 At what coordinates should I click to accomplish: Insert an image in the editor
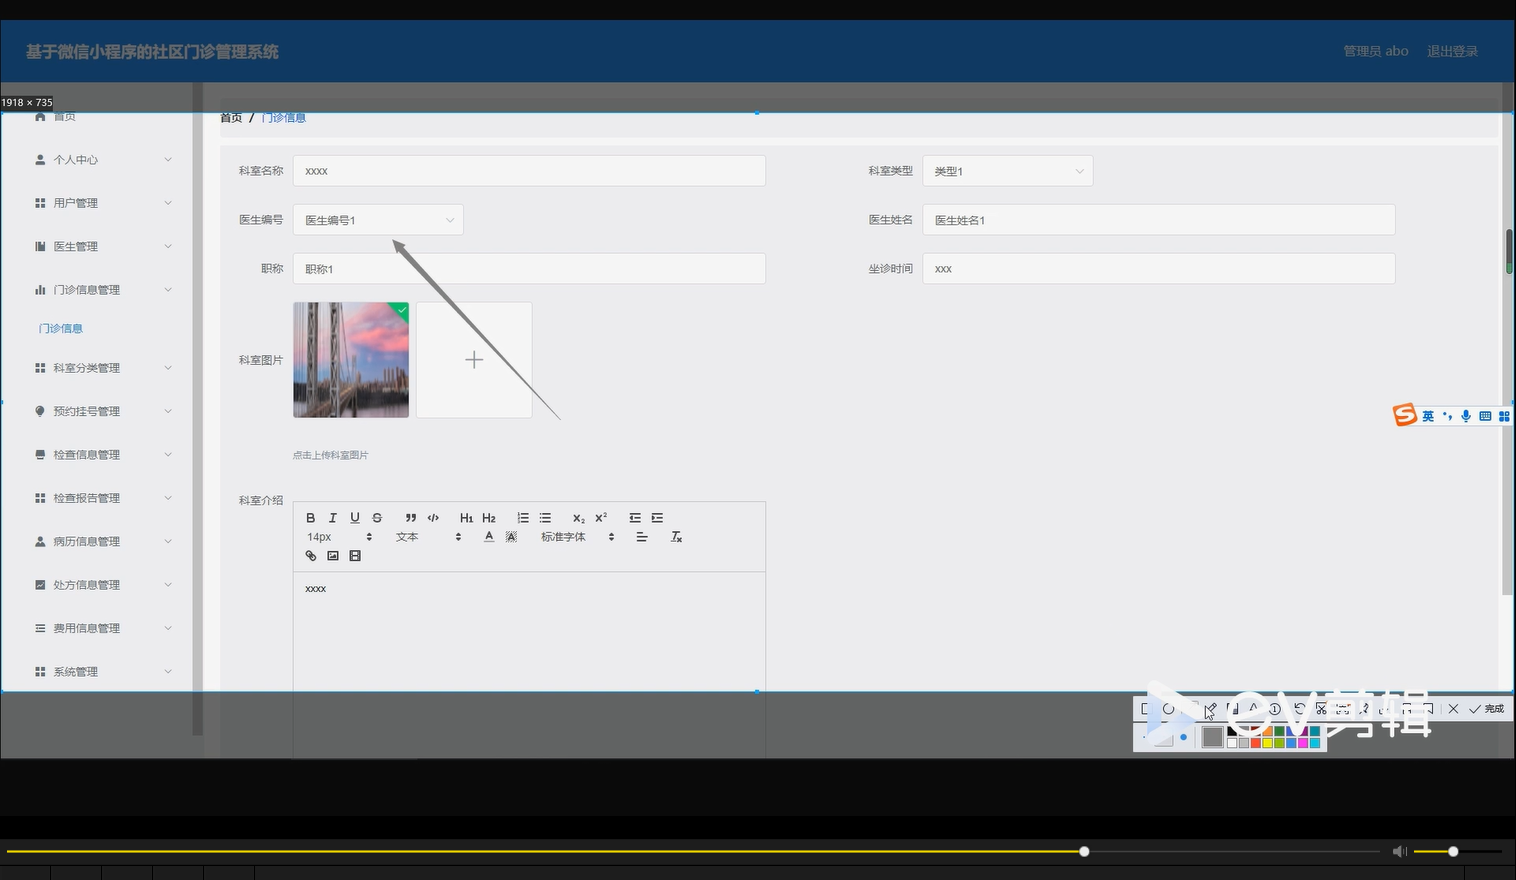[333, 556]
